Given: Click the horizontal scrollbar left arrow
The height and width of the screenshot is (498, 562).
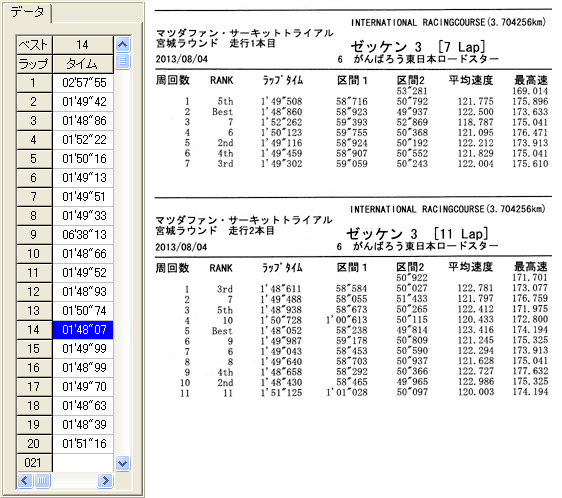Looking at the screenshot, I should pos(25,480).
